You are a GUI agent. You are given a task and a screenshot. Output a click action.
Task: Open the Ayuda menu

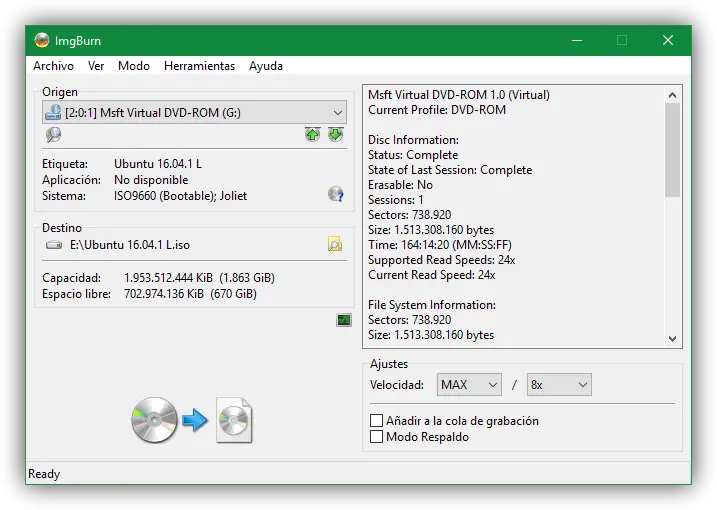pos(266,66)
